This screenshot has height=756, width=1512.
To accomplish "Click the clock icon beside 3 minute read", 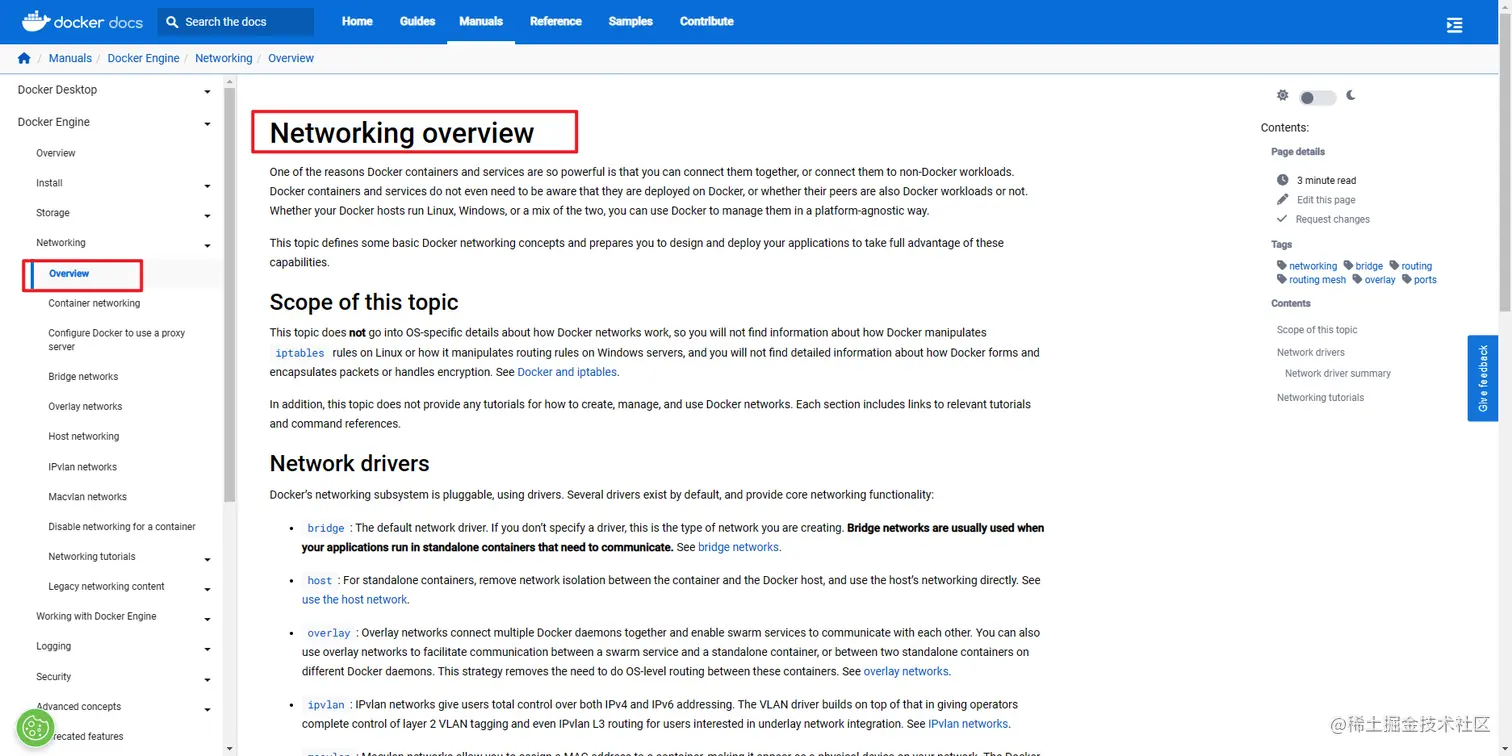I will (1283, 180).
